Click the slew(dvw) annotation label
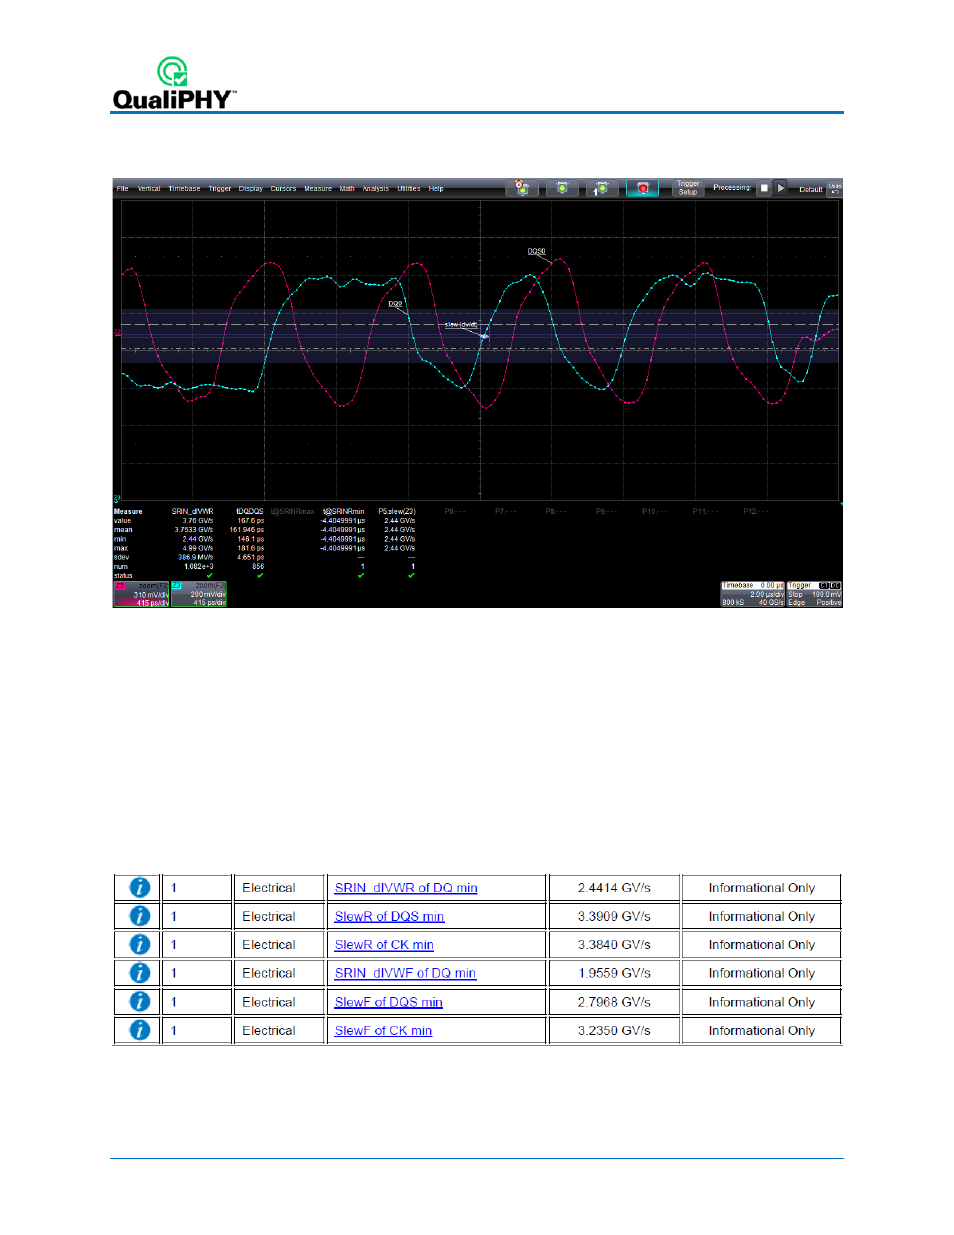Screen dimensions: 954x1235 point(460,324)
